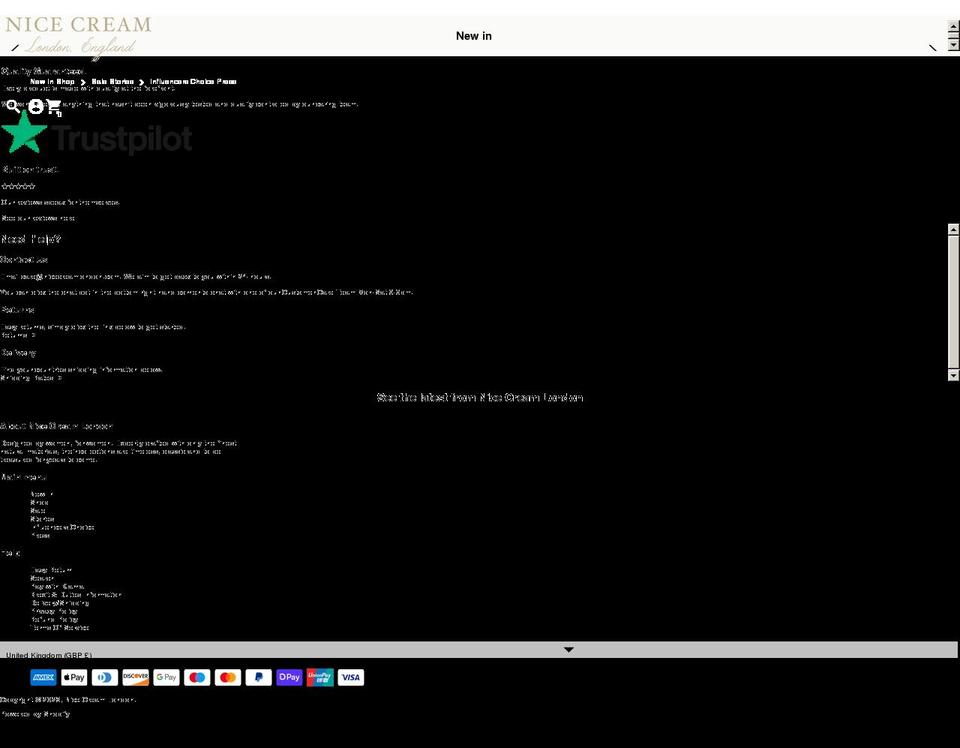Screen dimensions: 960x748
Task: Select the search magnifier icon
Action: pos(12,107)
